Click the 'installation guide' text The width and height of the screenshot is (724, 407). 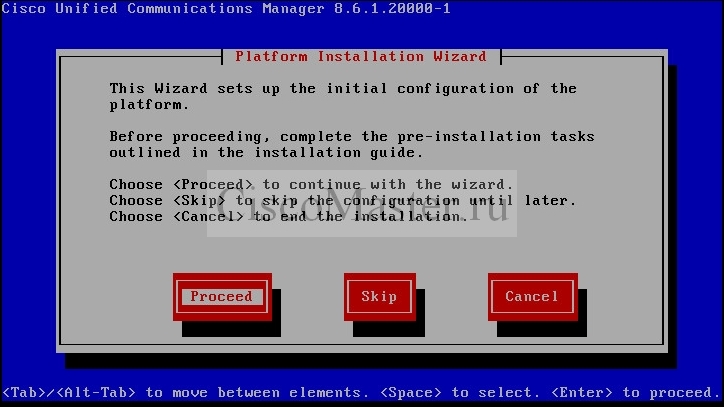click(x=339, y=152)
